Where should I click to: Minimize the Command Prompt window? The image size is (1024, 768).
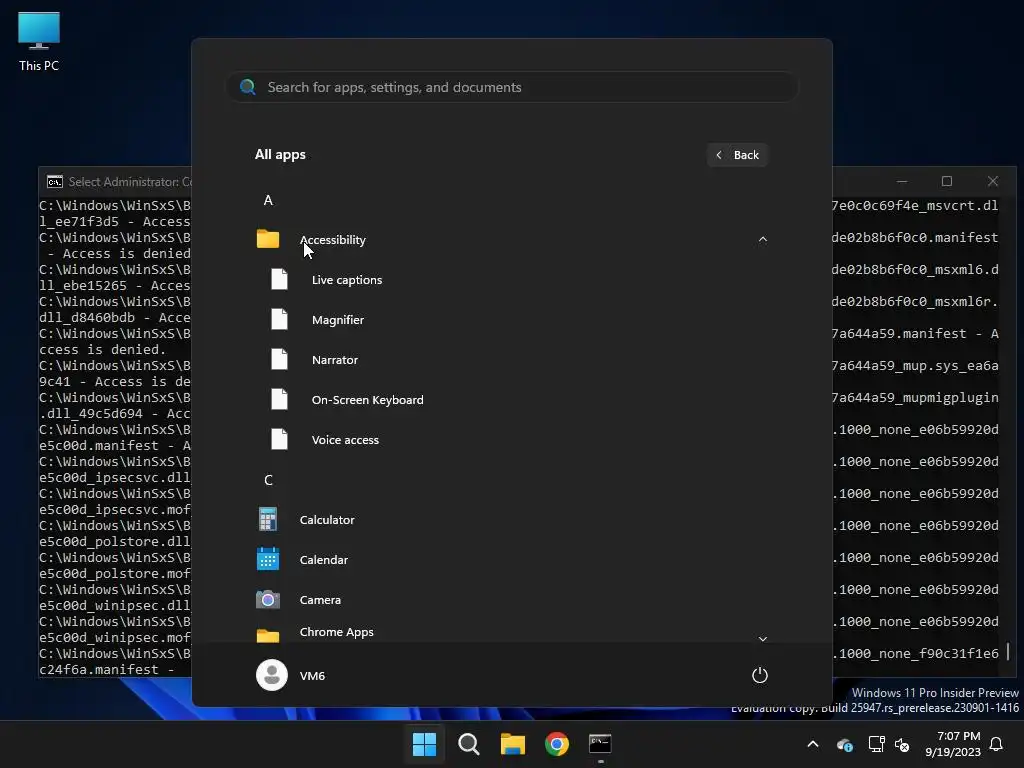[x=902, y=181]
